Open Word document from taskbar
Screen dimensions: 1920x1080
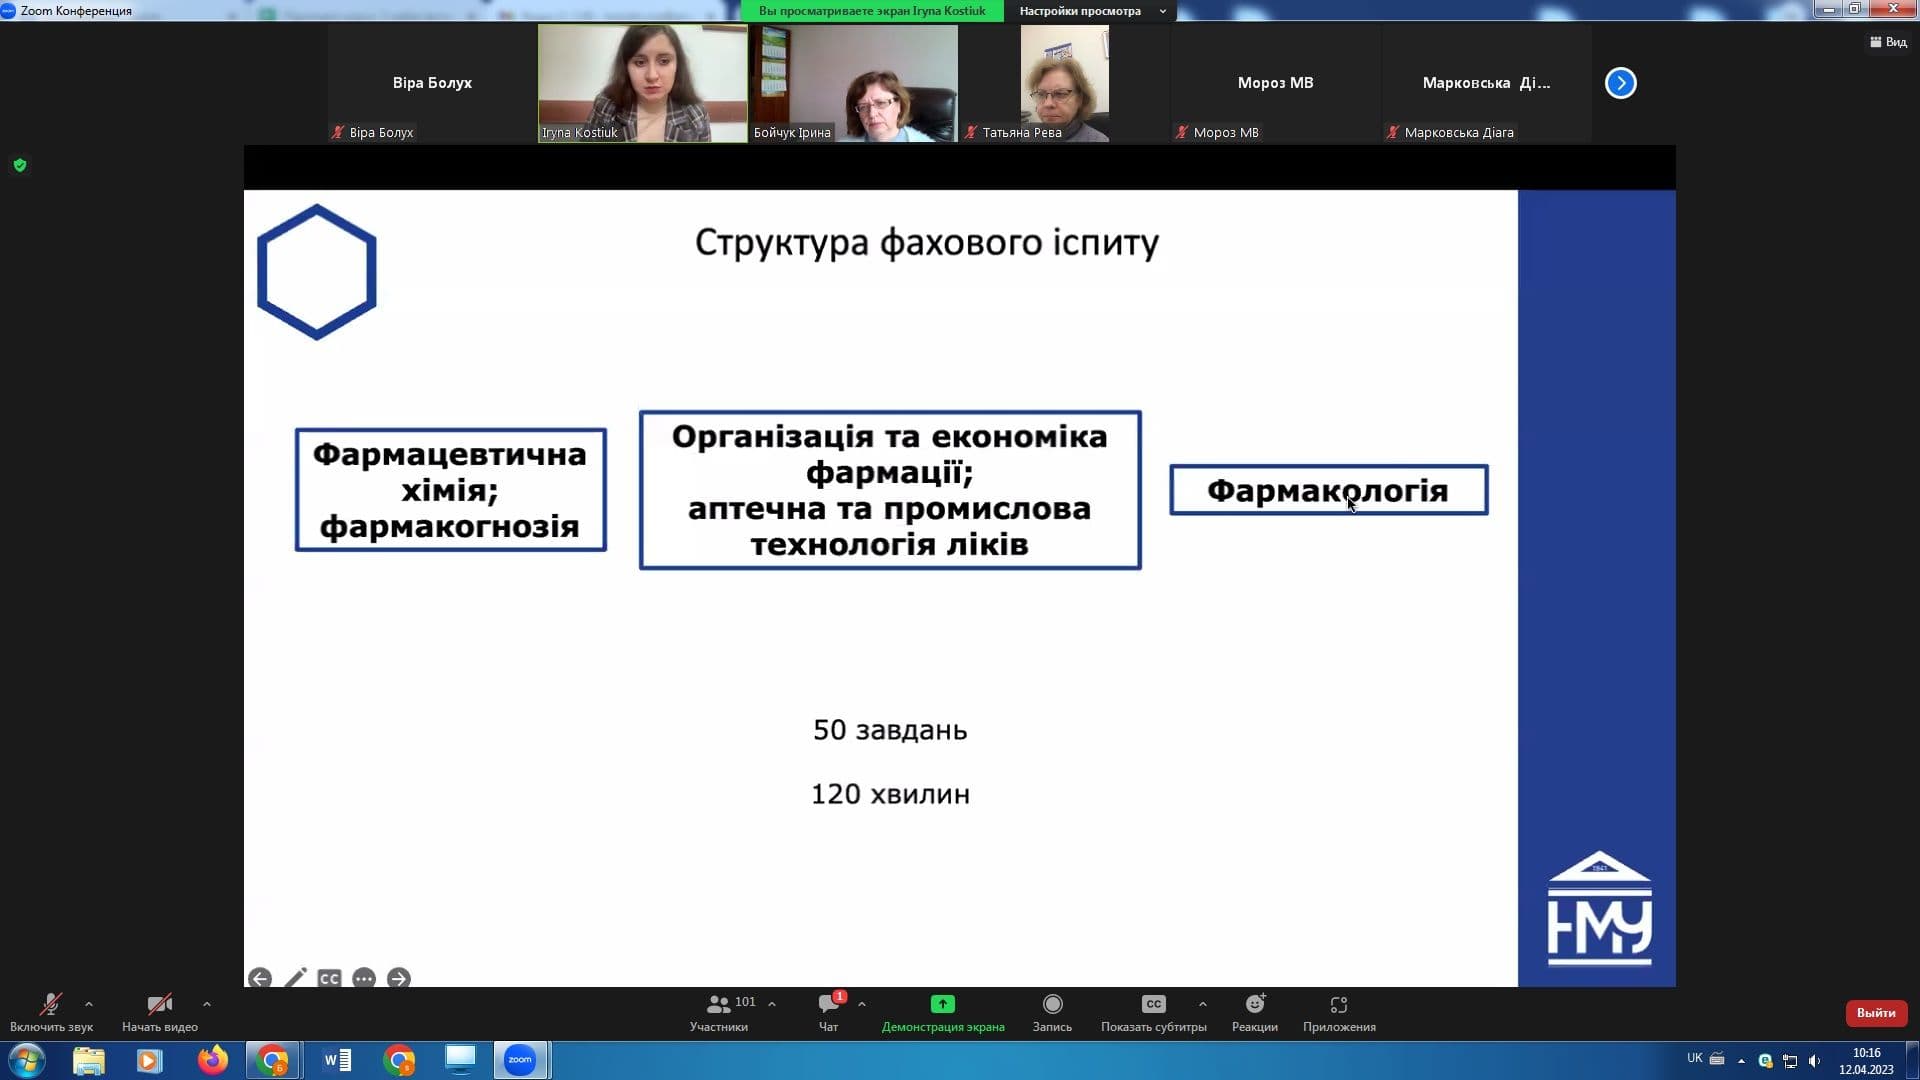tap(337, 1060)
